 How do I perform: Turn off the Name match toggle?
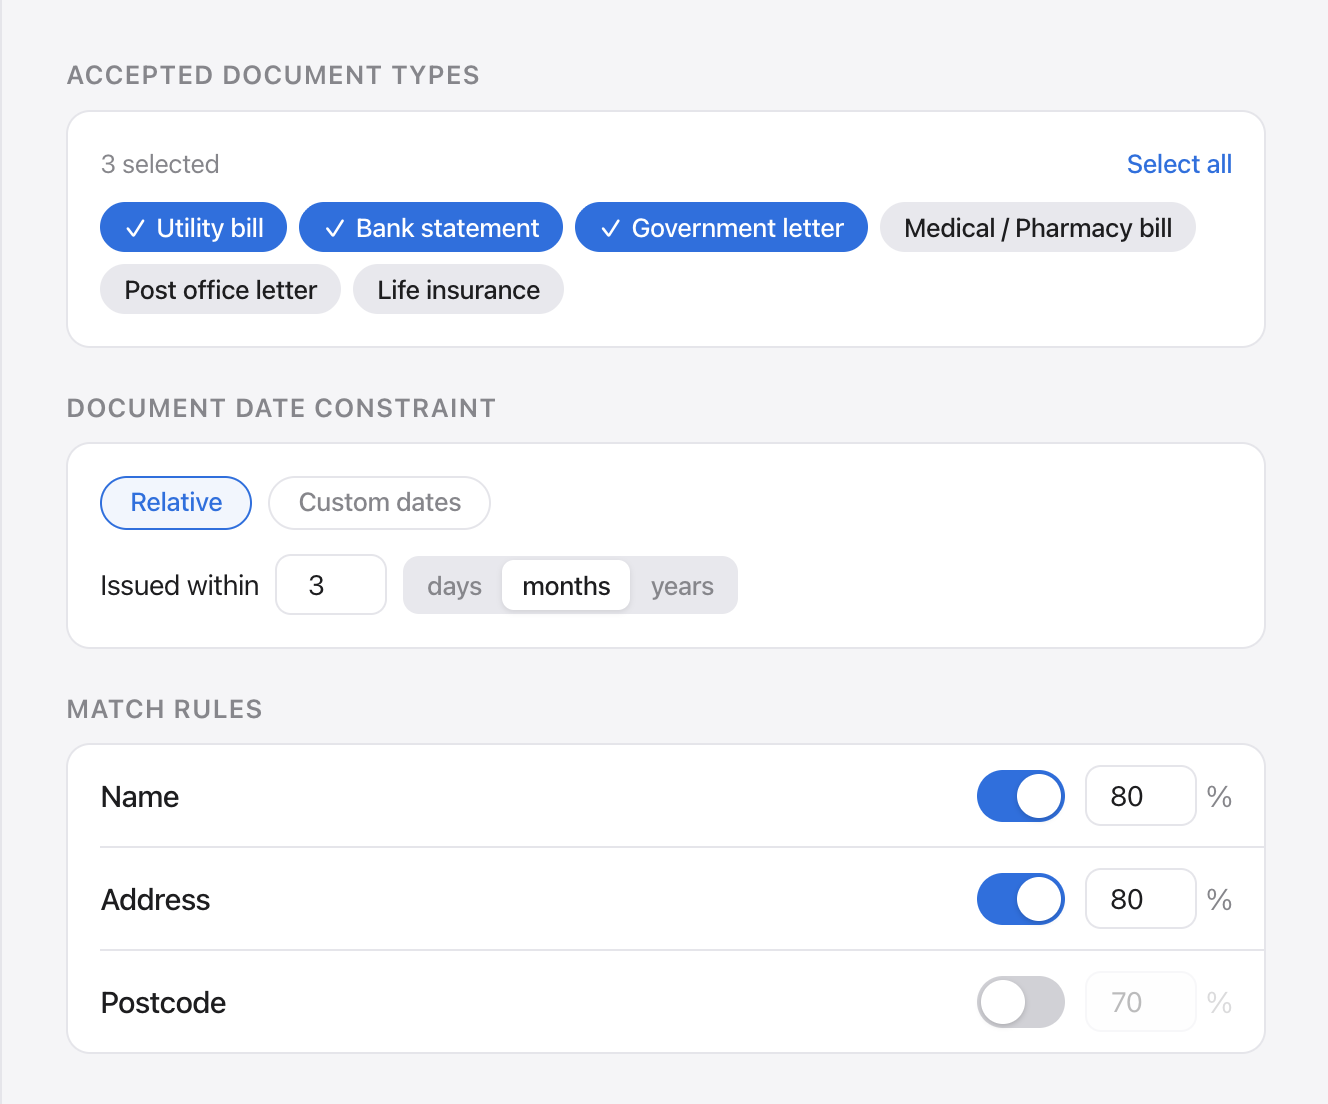click(x=1020, y=796)
